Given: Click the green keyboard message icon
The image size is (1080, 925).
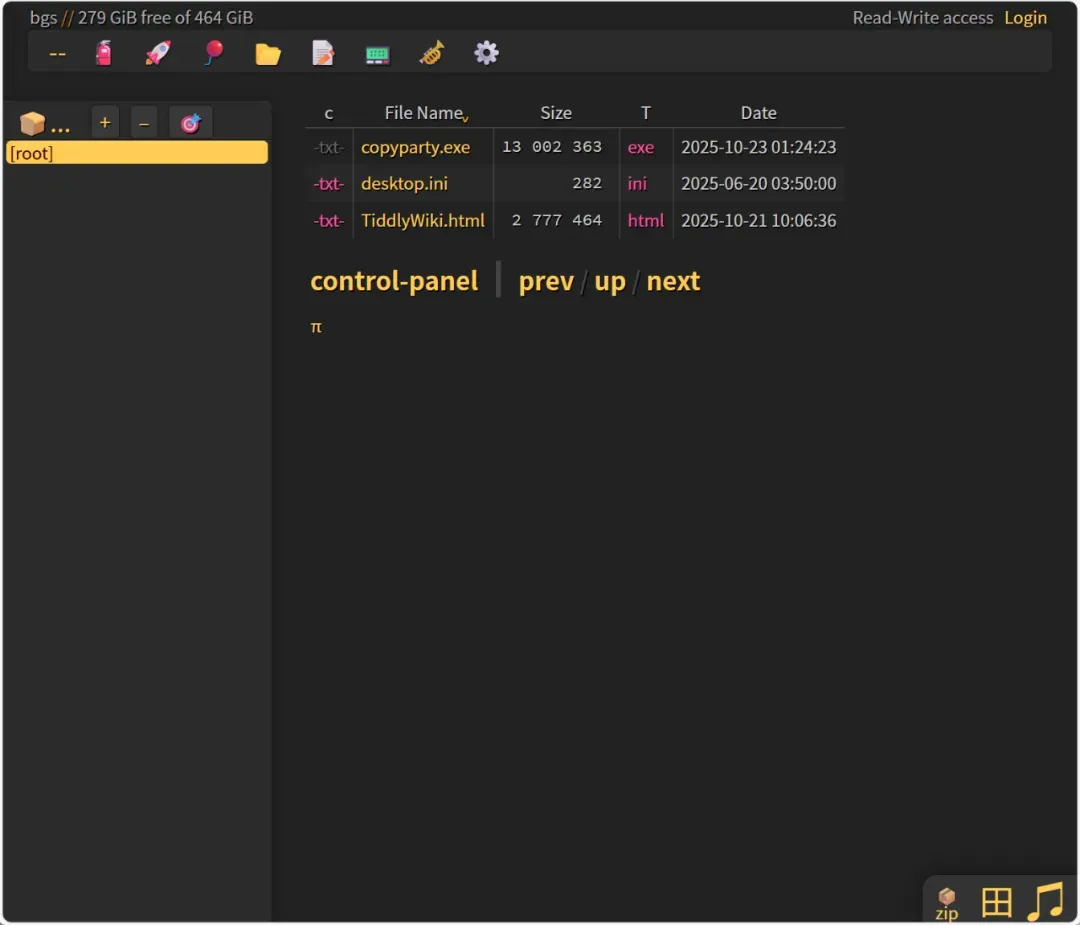Looking at the screenshot, I should [377, 54].
